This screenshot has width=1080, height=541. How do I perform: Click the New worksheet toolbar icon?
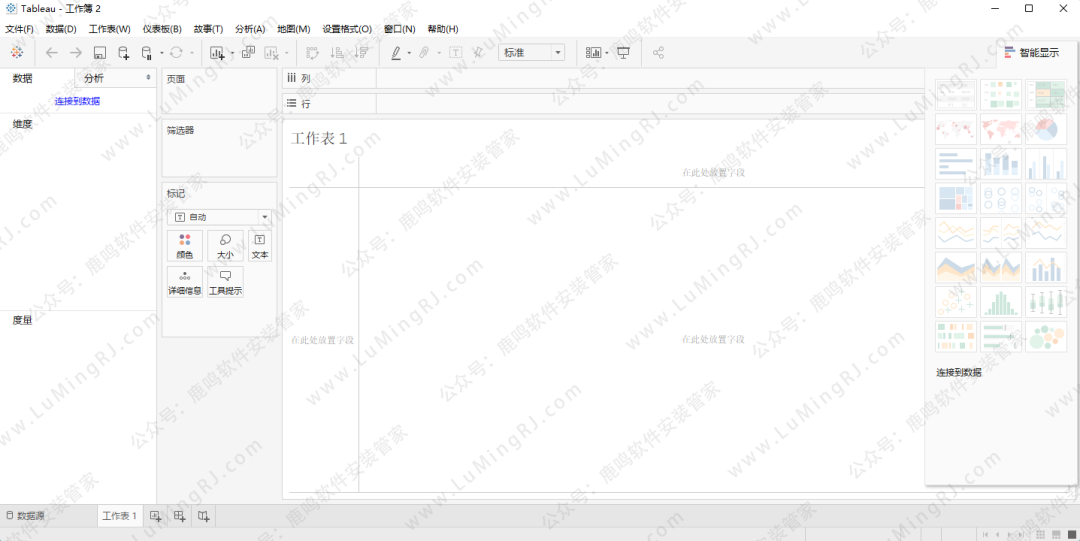[x=217, y=52]
